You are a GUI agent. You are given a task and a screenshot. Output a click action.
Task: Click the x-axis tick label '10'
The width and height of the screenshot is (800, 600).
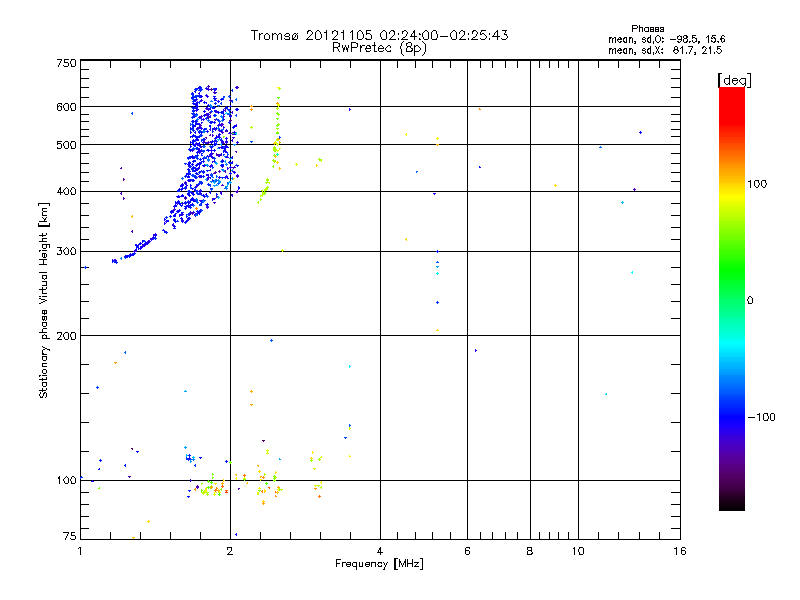click(578, 551)
